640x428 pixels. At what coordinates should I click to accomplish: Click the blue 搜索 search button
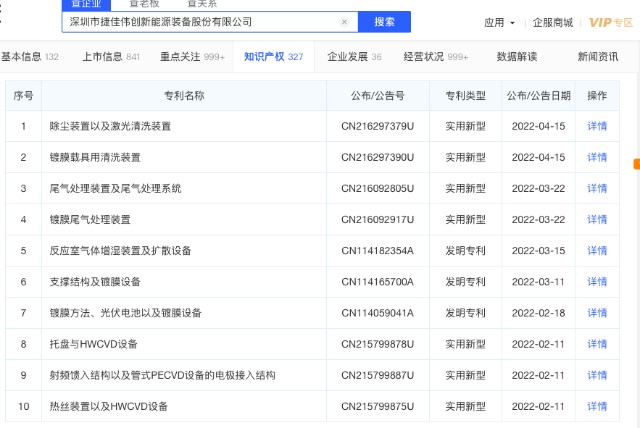384,21
